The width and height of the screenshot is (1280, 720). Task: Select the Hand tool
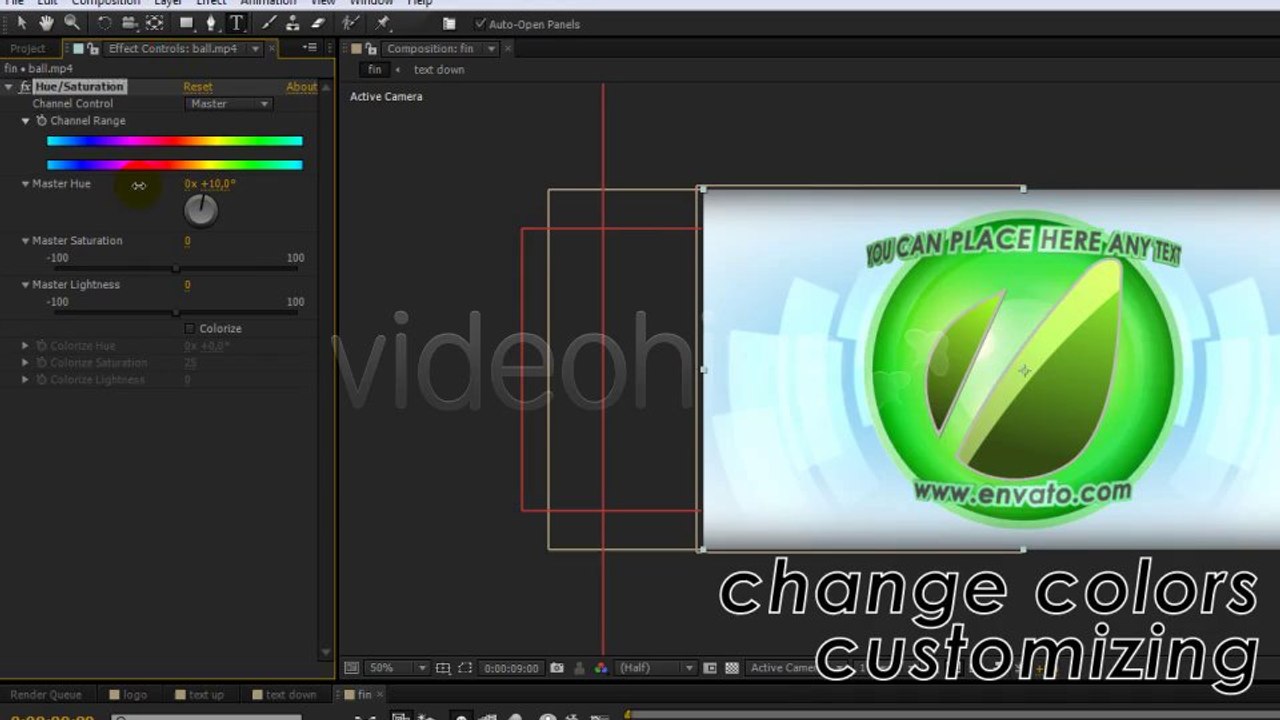46,23
